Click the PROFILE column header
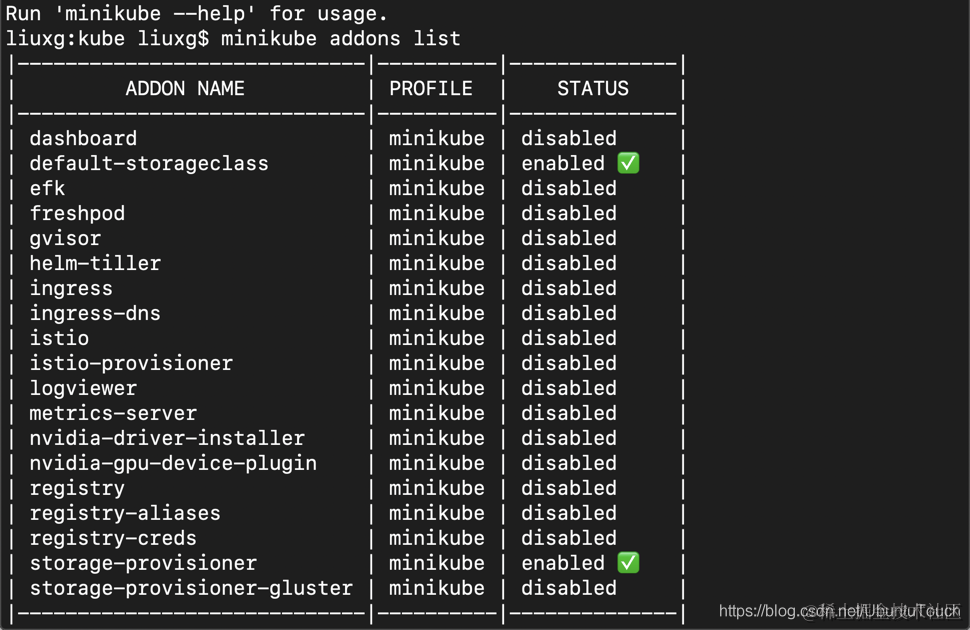Image resolution: width=970 pixels, height=630 pixels. [431, 88]
